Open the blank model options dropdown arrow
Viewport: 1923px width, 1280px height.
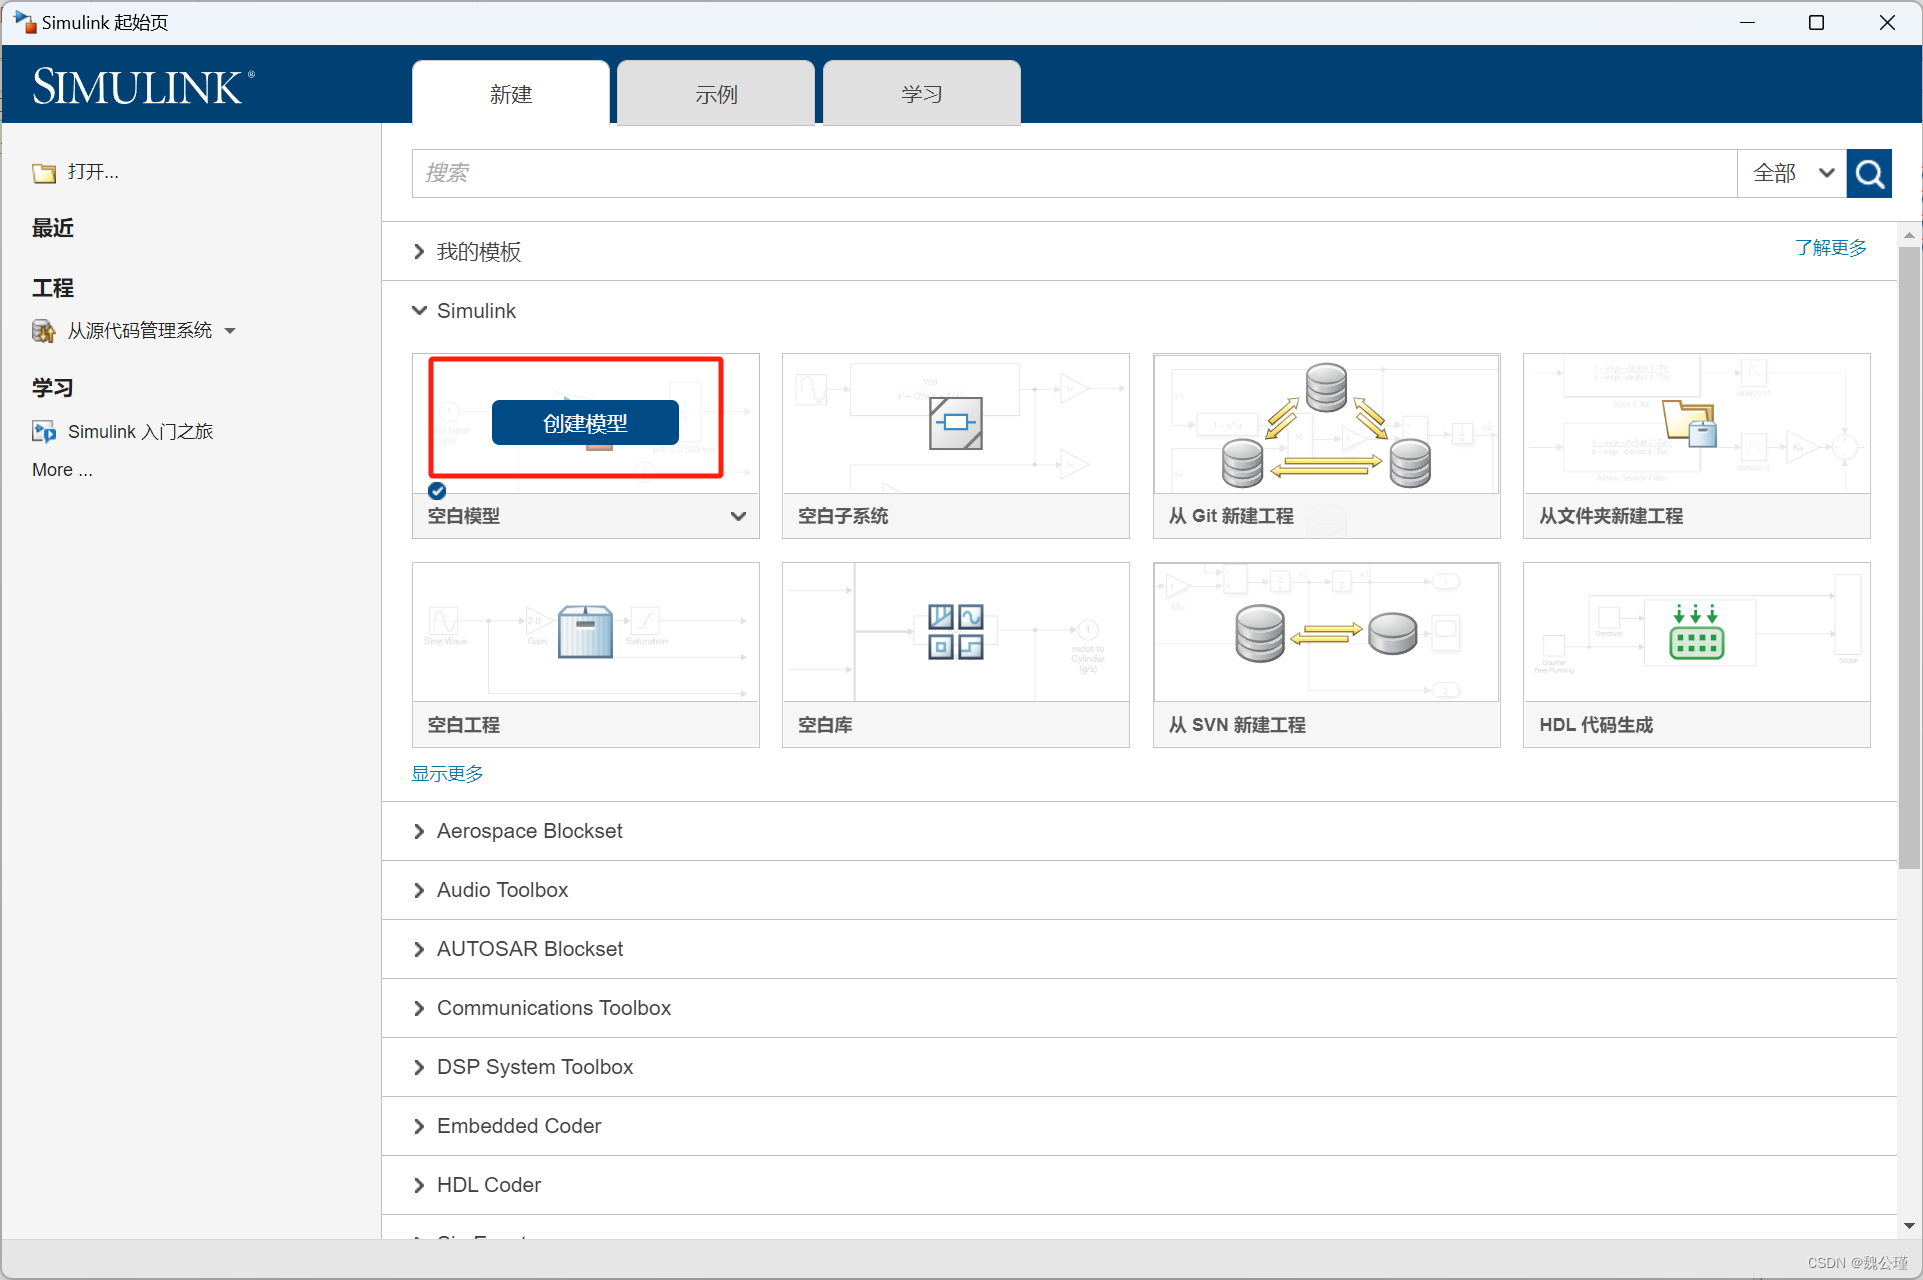coord(738,516)
